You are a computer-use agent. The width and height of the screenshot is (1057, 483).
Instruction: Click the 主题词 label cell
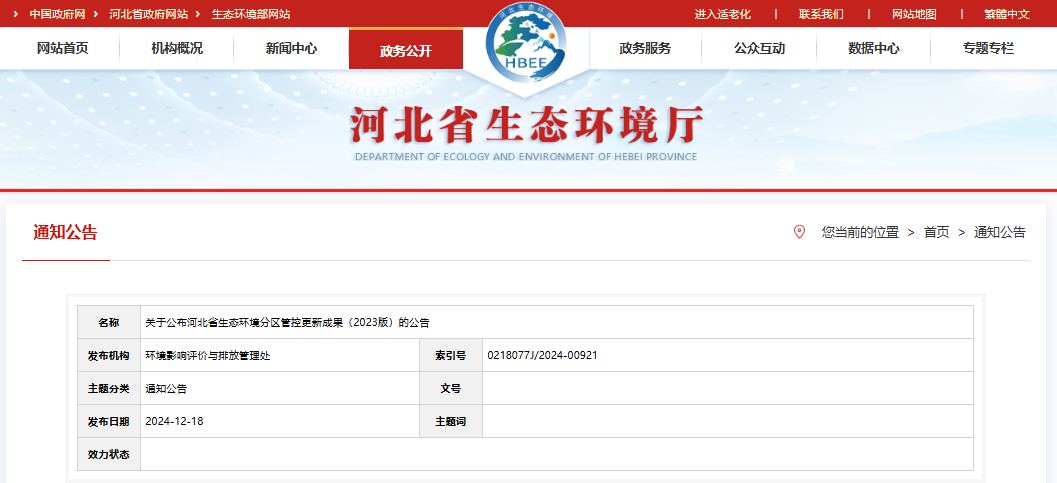coord(451,422)
